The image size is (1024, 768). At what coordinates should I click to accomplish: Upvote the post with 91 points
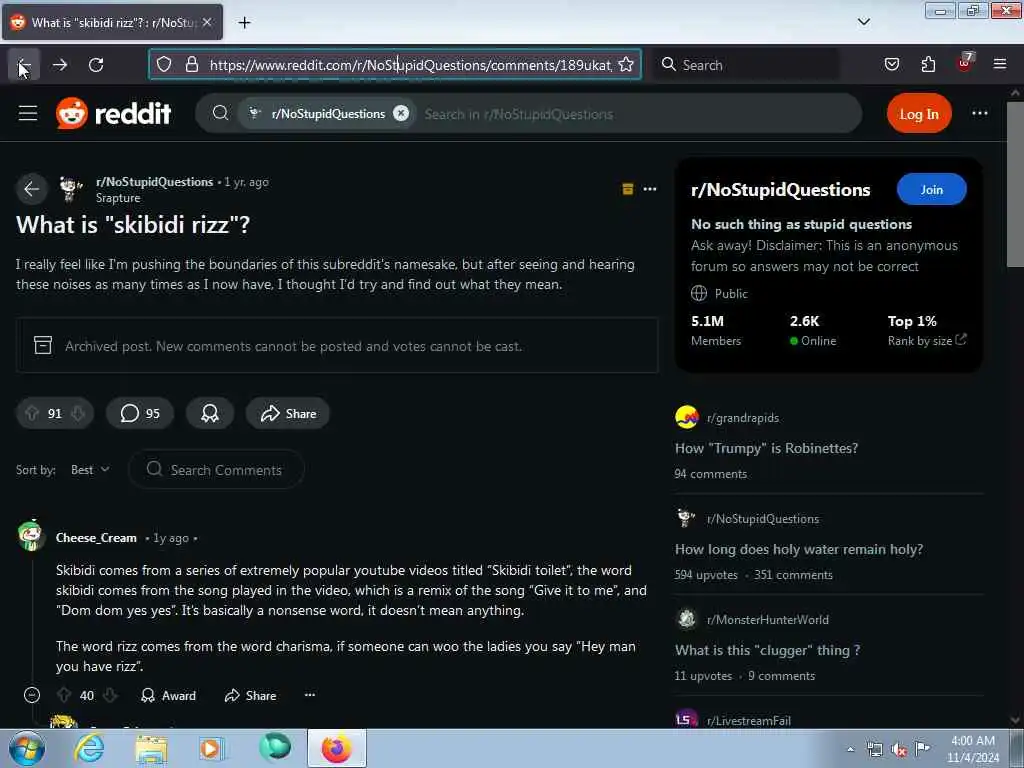pos(32,413)
